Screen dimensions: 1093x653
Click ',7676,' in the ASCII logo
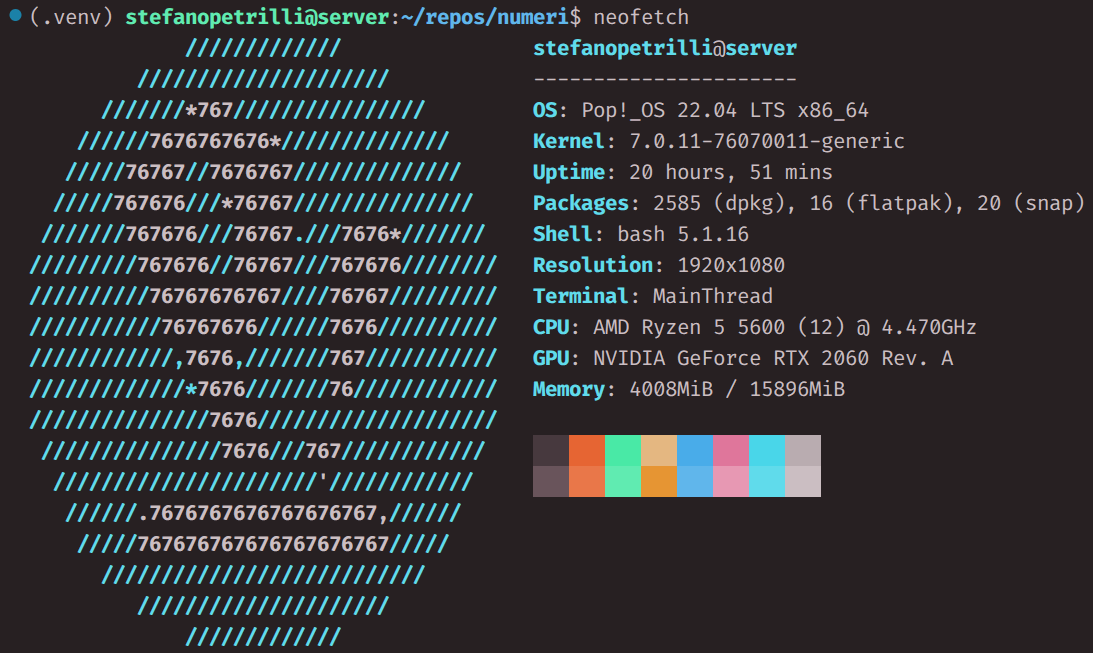click(x=208, y=358)
